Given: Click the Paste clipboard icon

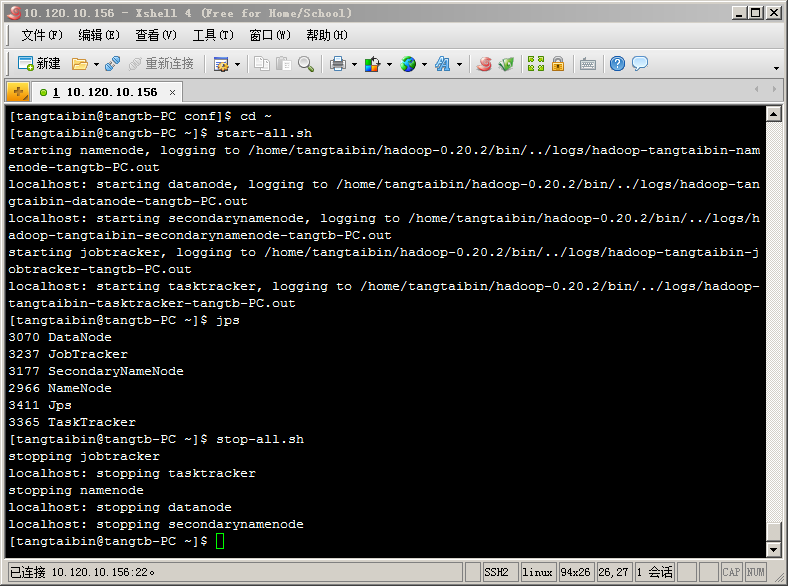Looking at the screenshot, I should point(284,64).
